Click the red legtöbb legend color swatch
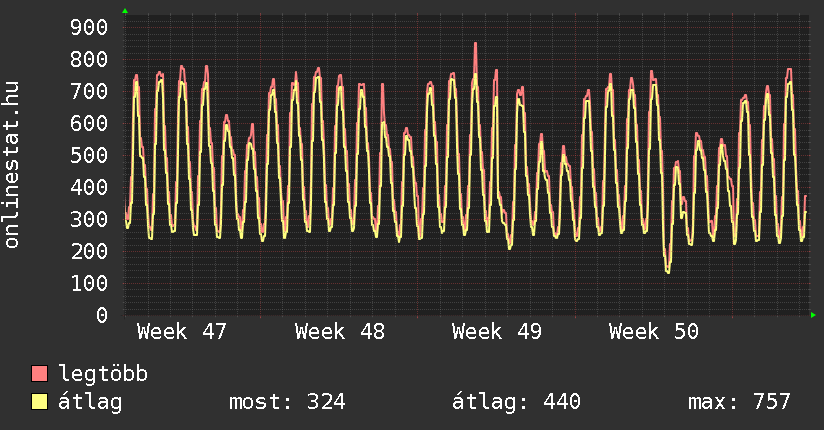The height and width of the screenshot is (430, 824). pyautogui.click(x=40, y=374)
